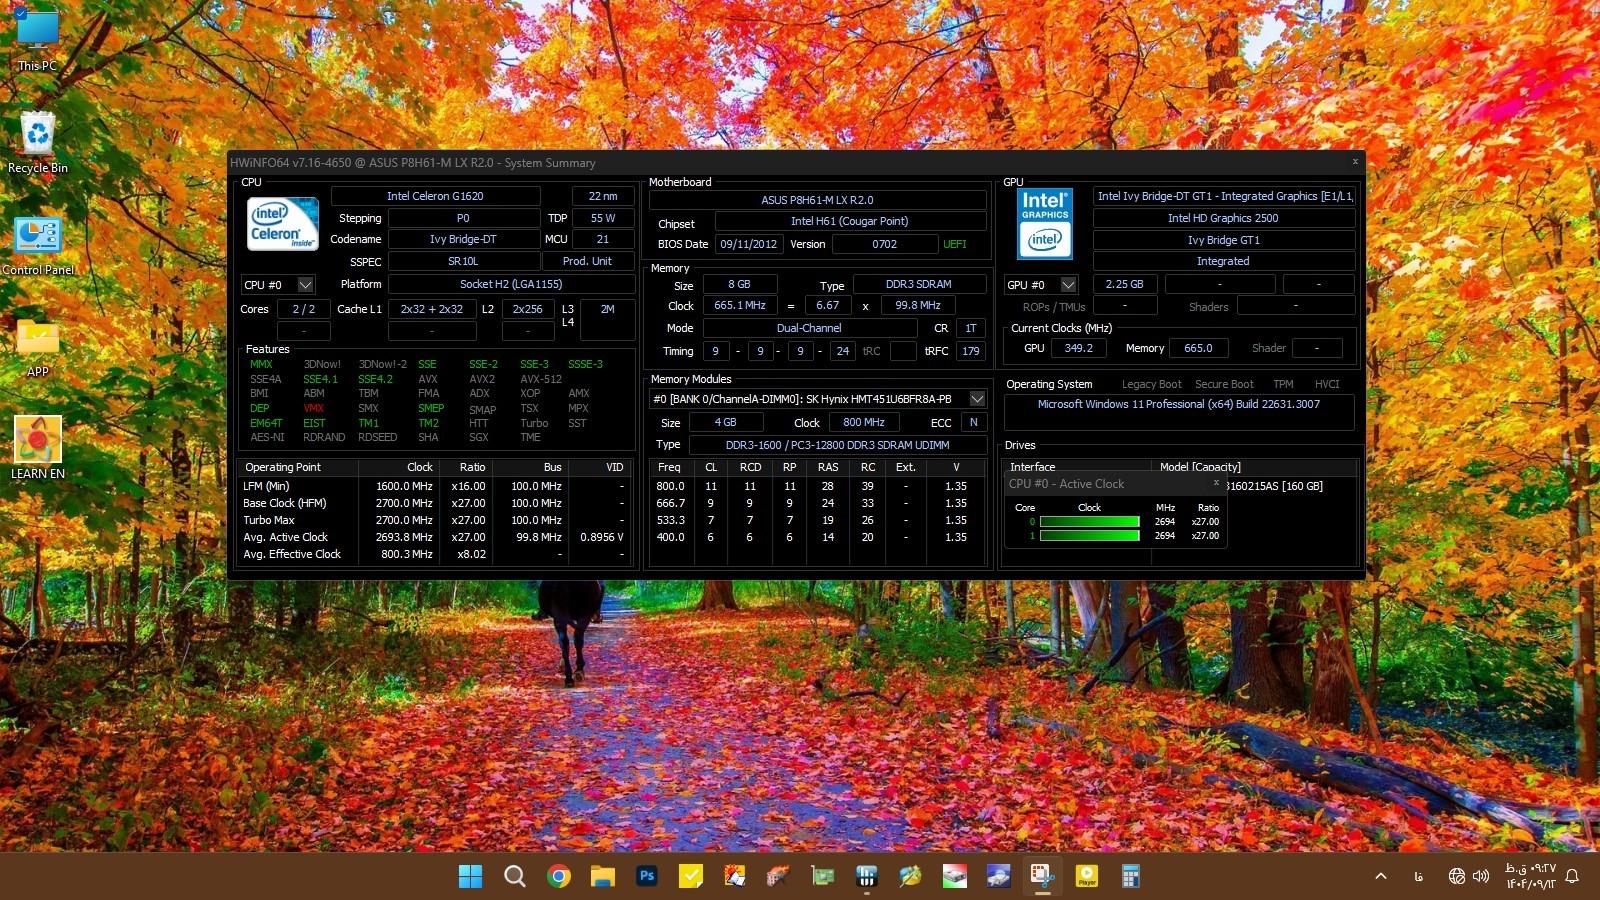
Task: Open File Explorer from the taskbar
Action: pos(602,876)
